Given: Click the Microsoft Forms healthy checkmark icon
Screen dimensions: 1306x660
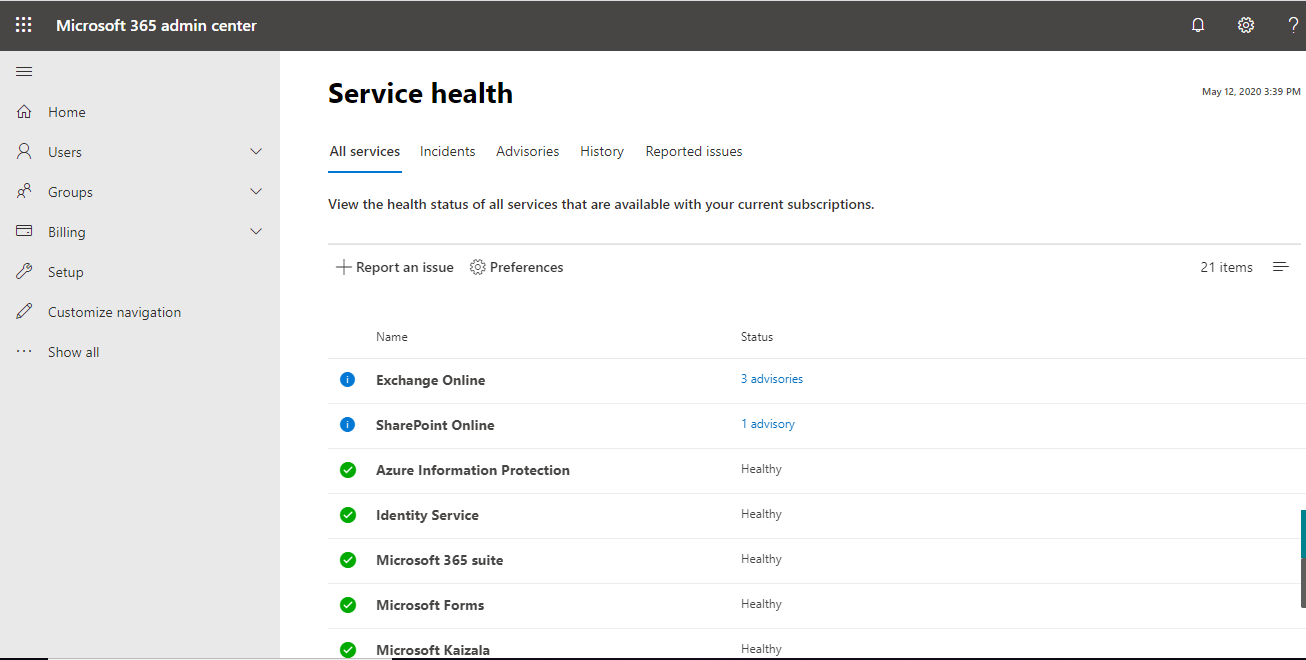Looking at the screenshot, I should point(348,605).
